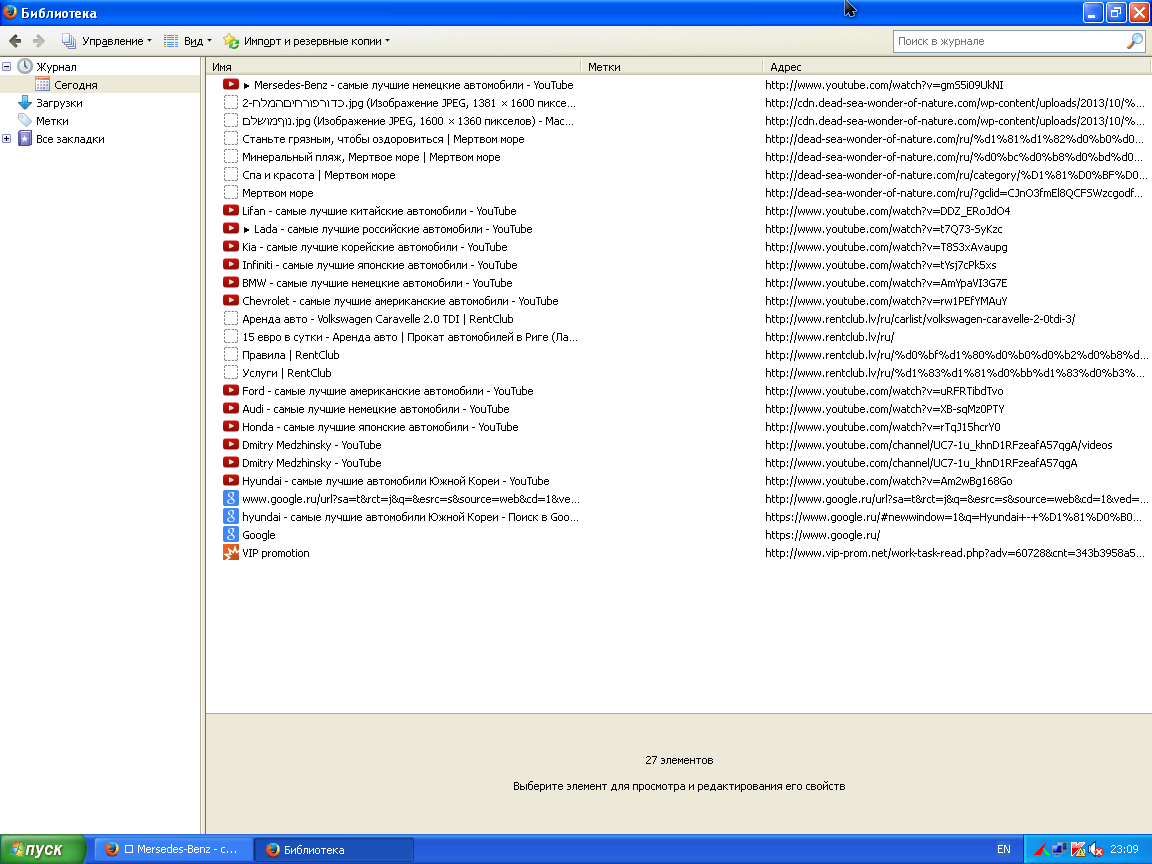Click YouTube icon of Hyundai YouTube entry
1152x864 pixels.
pyautogui.click(x=231, y=480)
